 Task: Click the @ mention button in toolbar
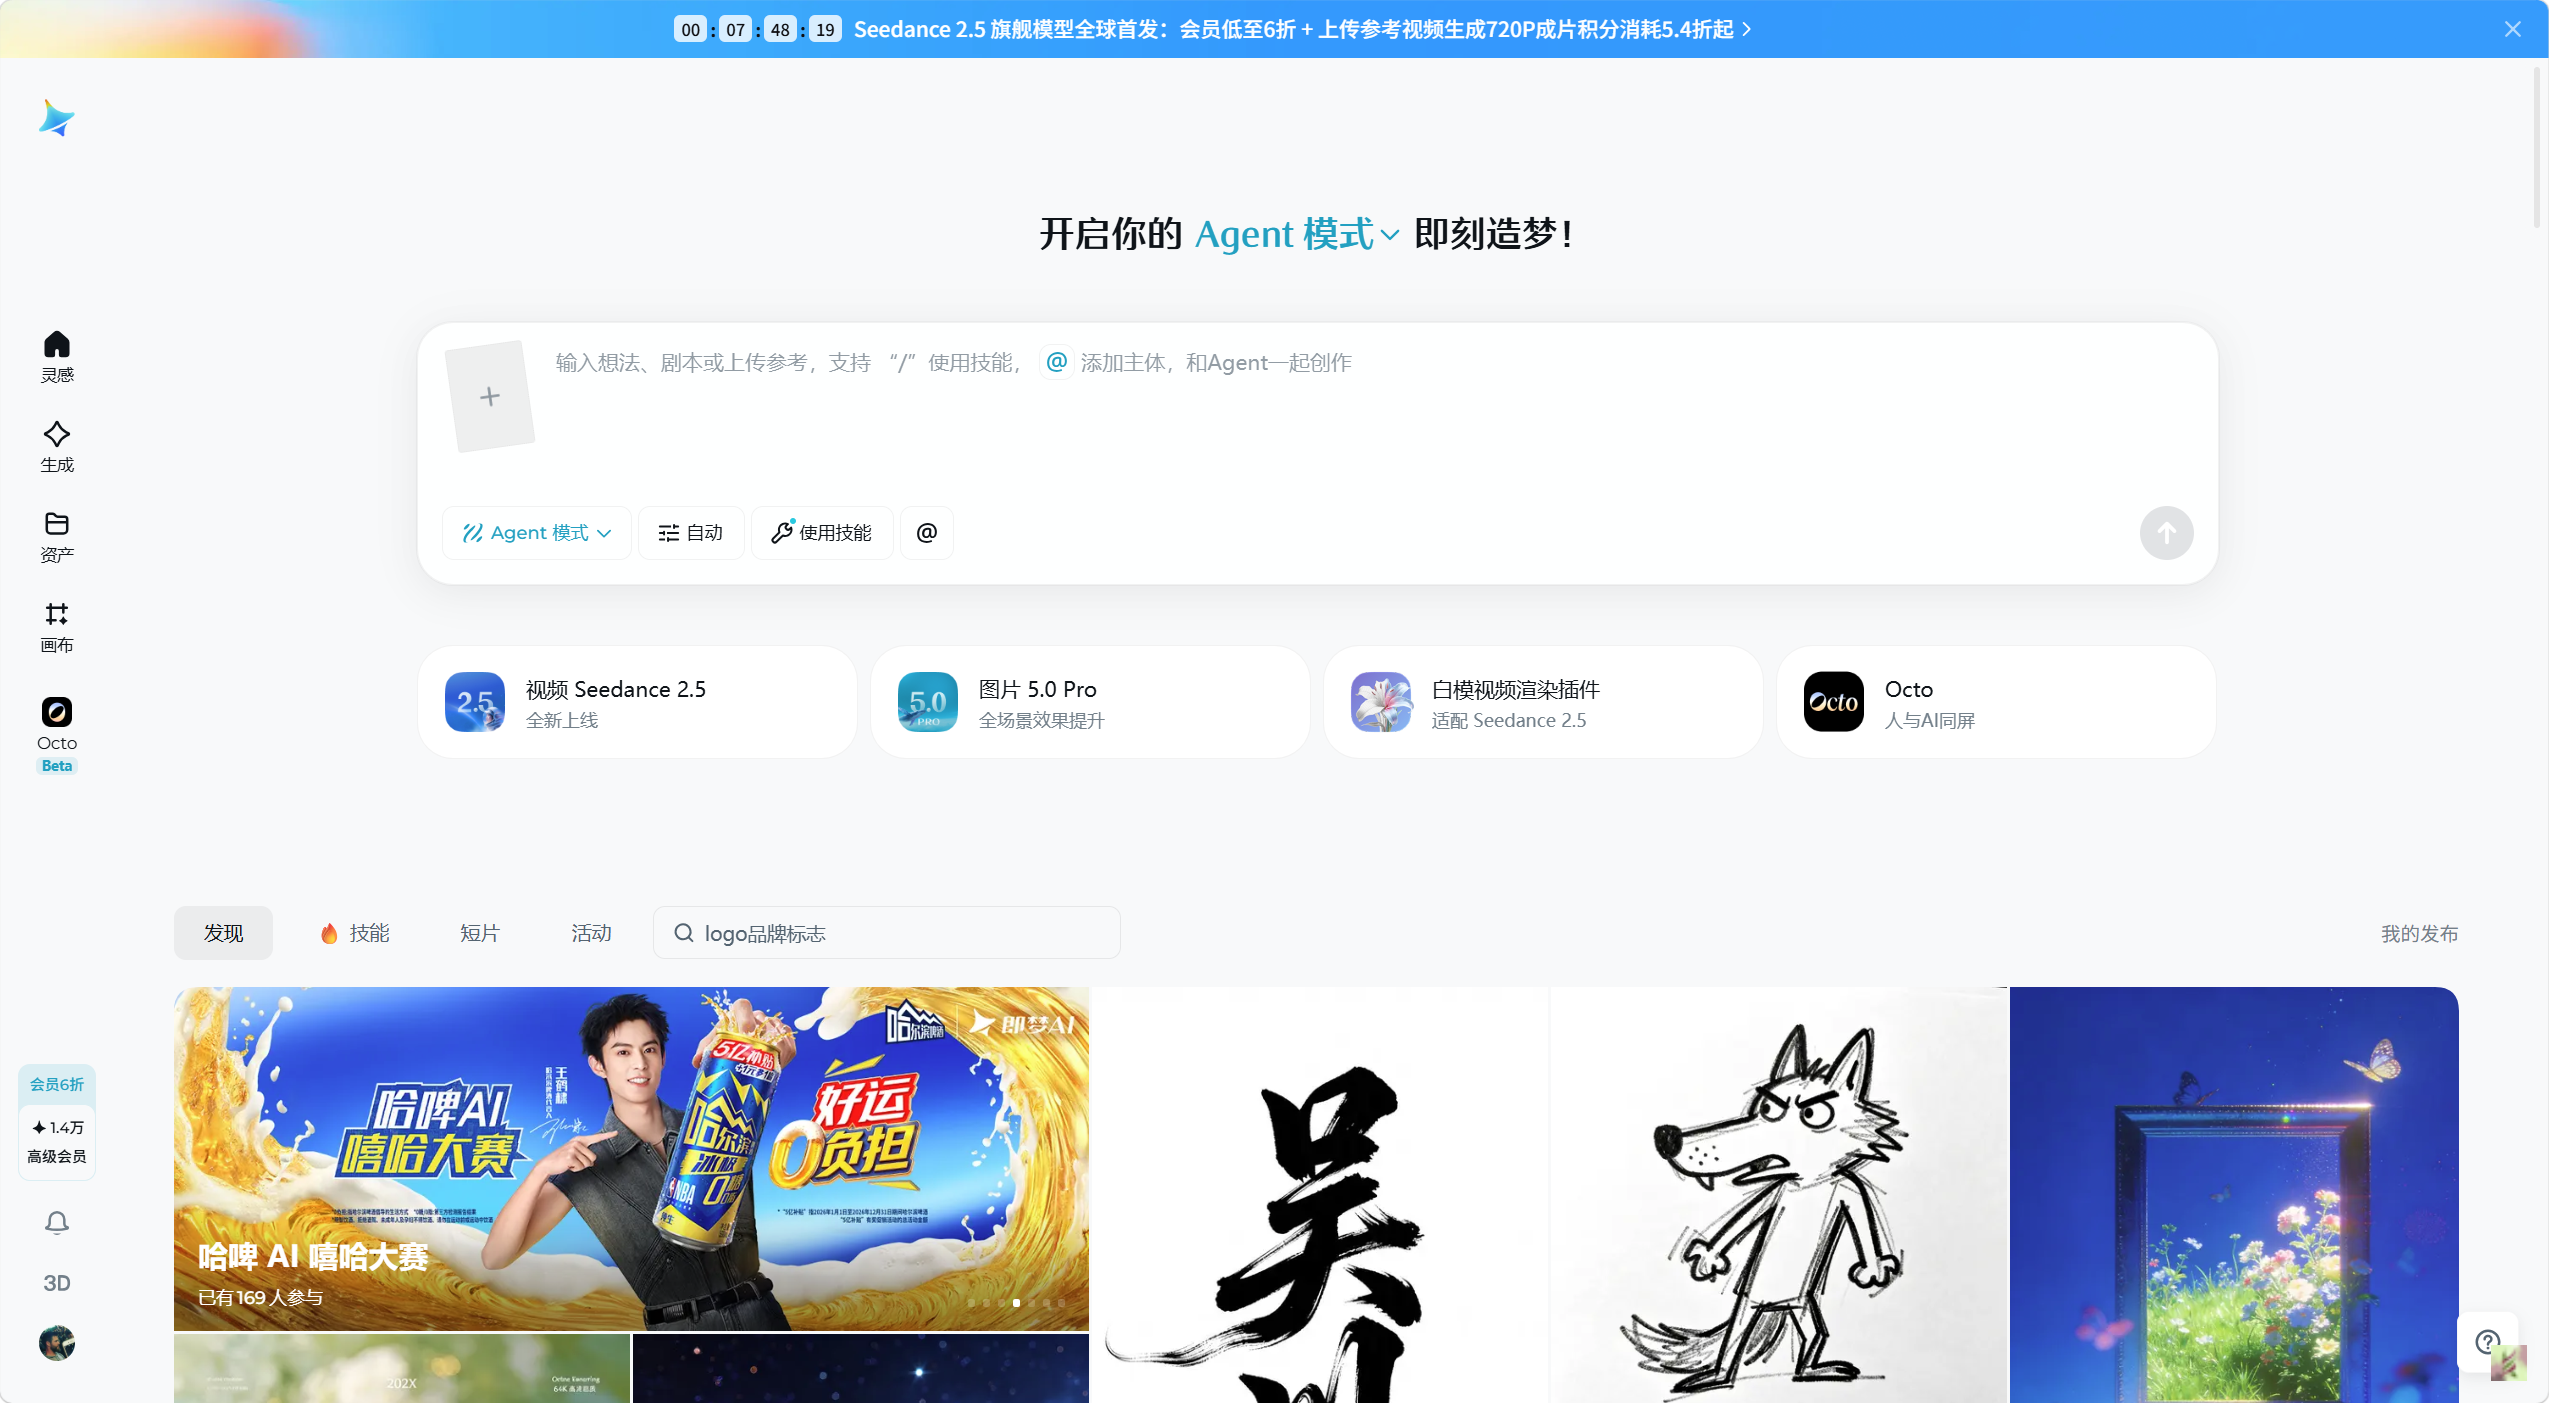coord(926,533)
